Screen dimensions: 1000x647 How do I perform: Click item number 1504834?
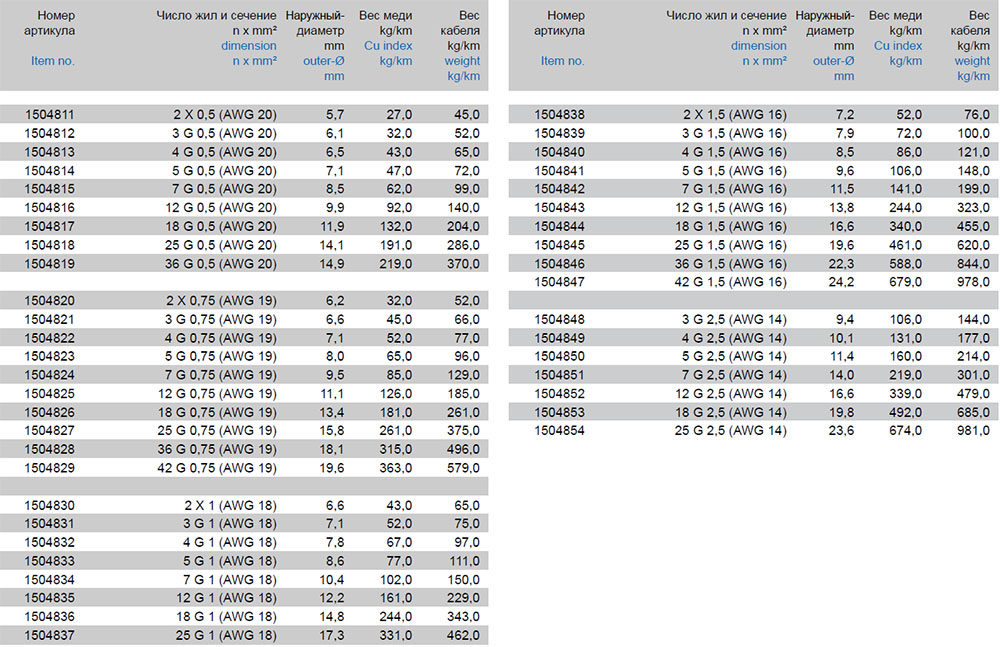pyautogui.click(x=49, y=580)
